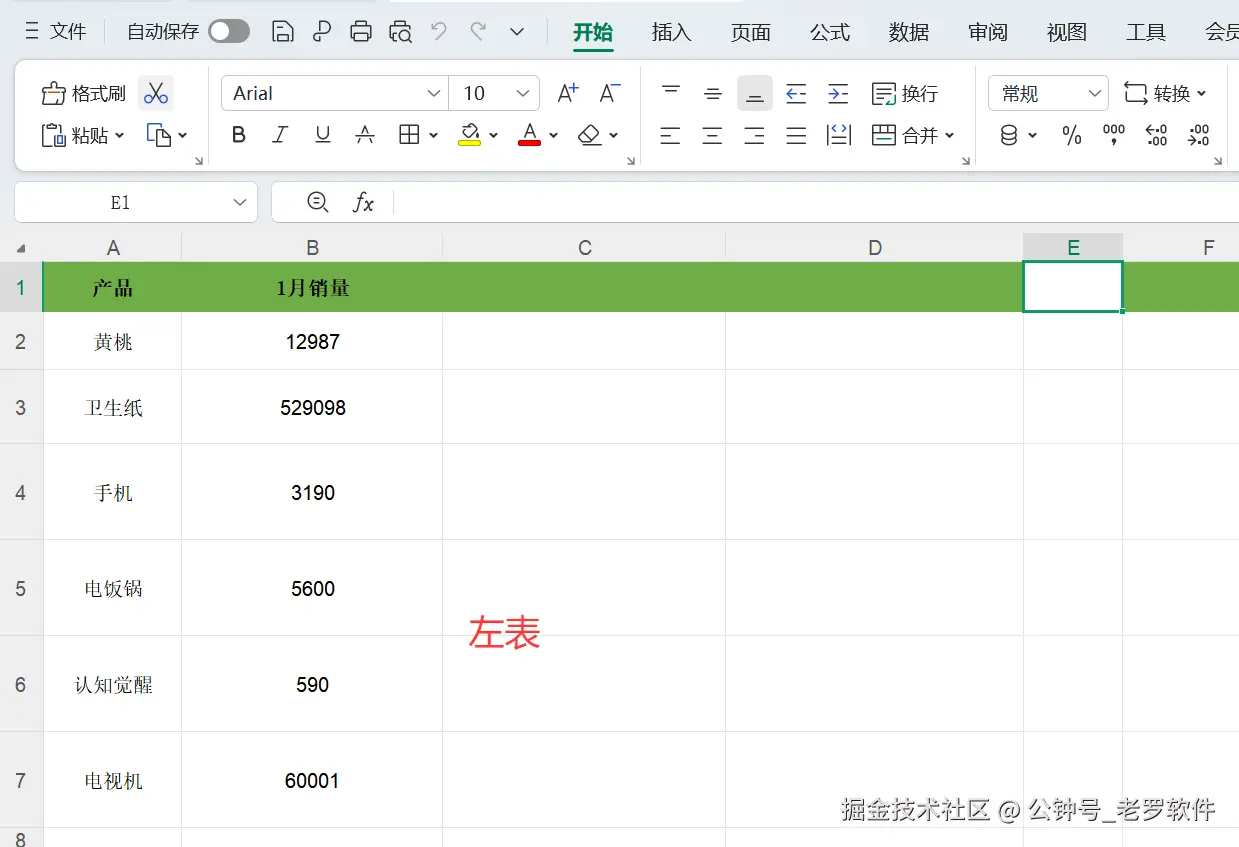Open the File (文件) menu
The width and height of the screenshot is (1239, 847).
click(56, 32)
